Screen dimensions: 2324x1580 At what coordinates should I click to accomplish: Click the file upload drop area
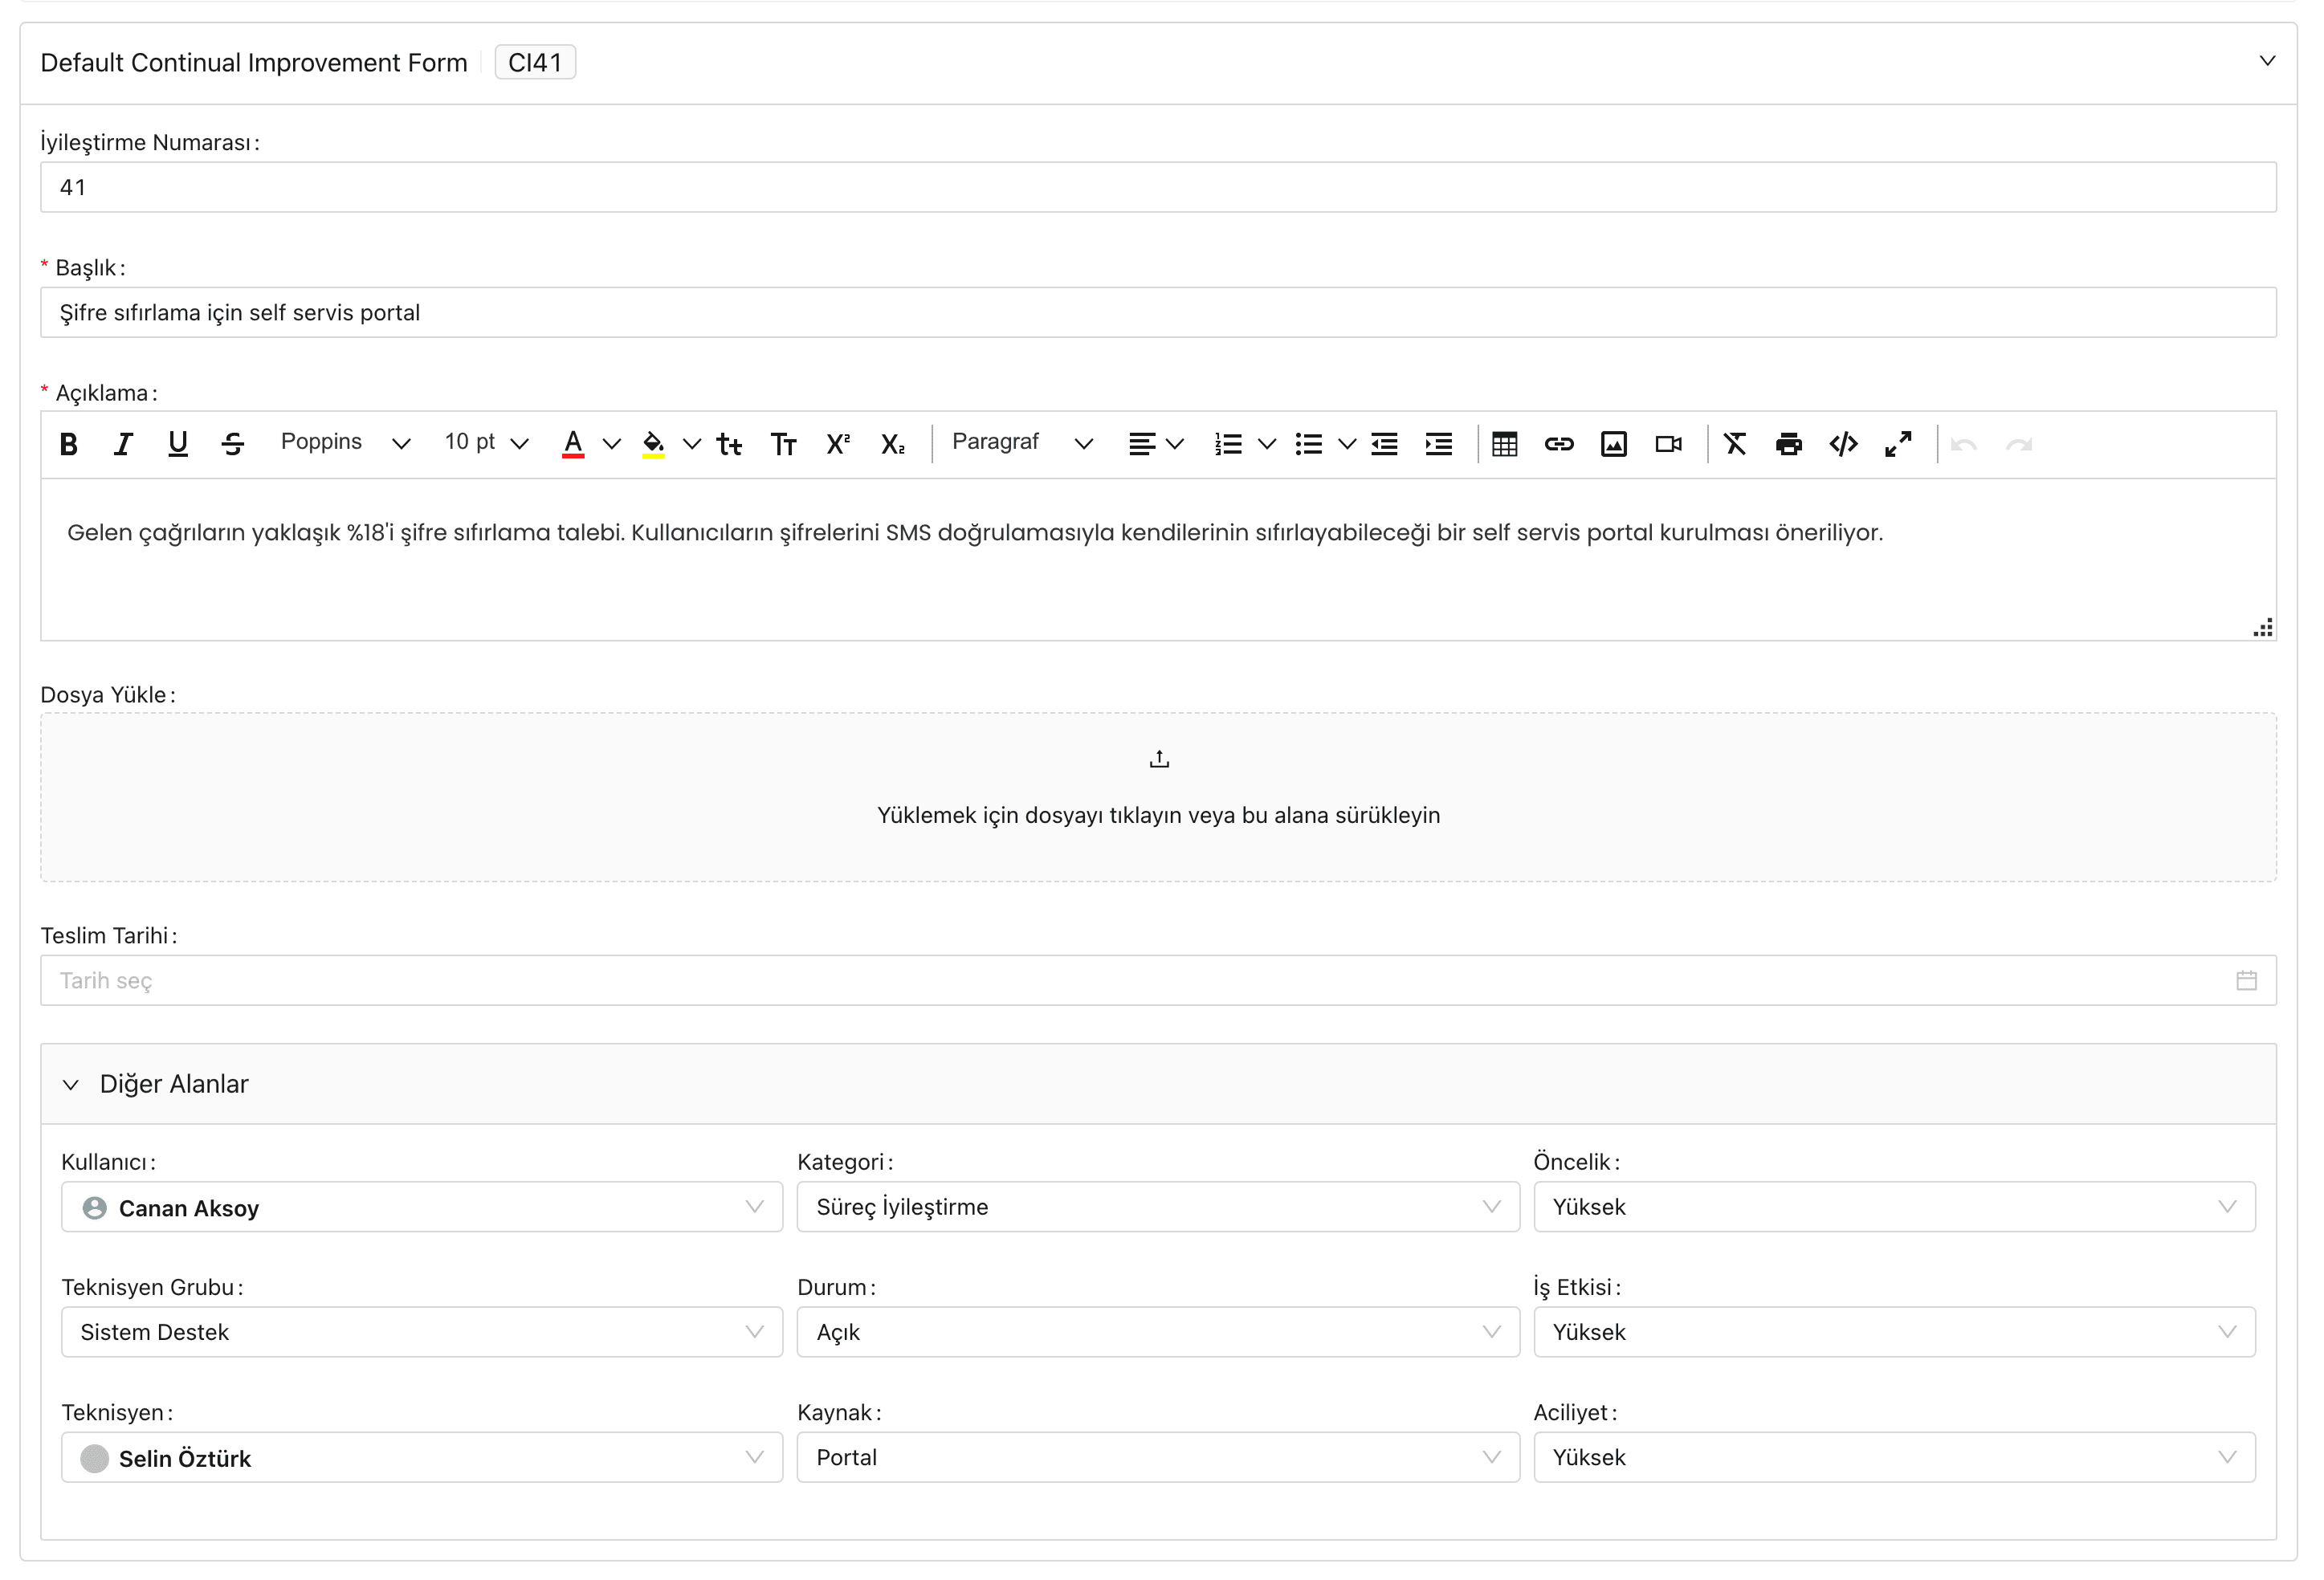pos(1158,797)
